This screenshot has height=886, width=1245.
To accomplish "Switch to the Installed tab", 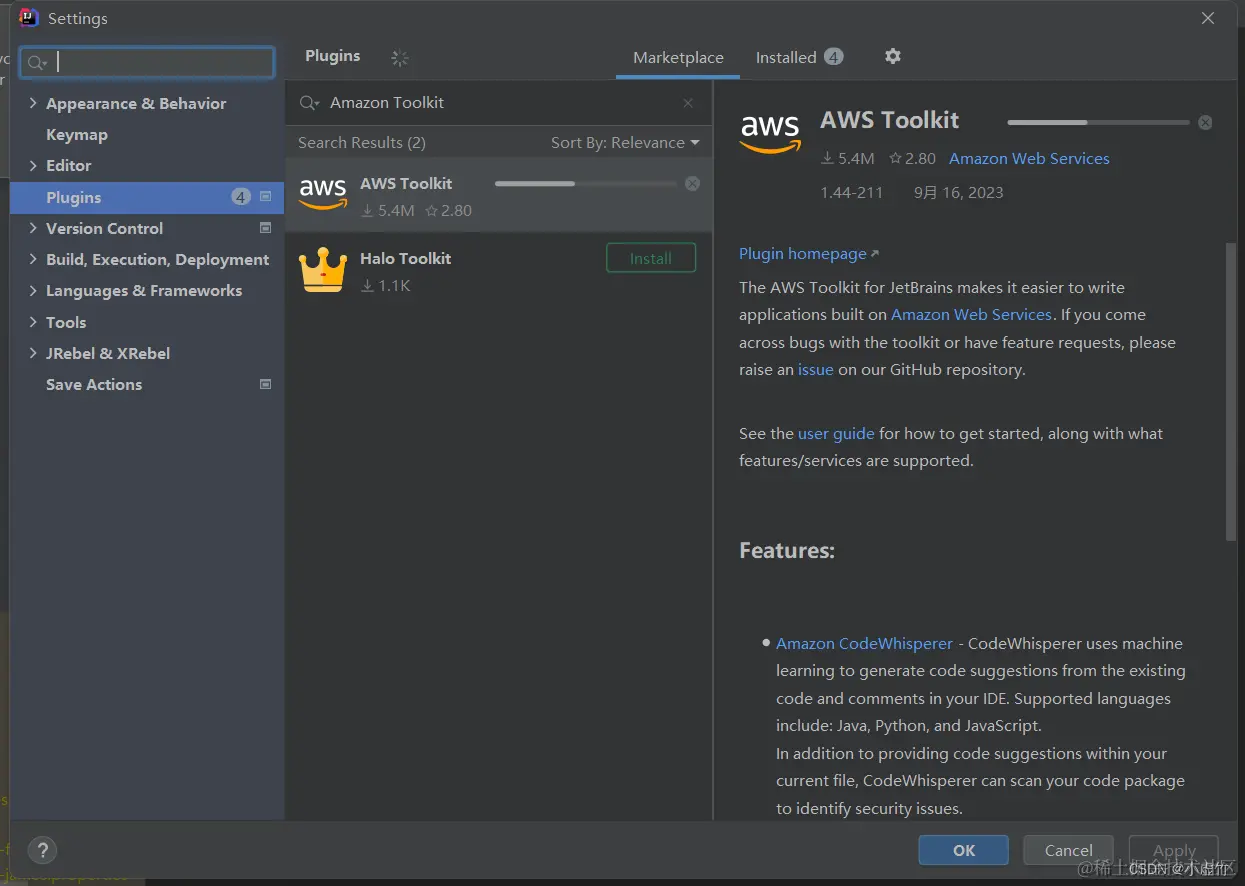I will click(799, 58).
